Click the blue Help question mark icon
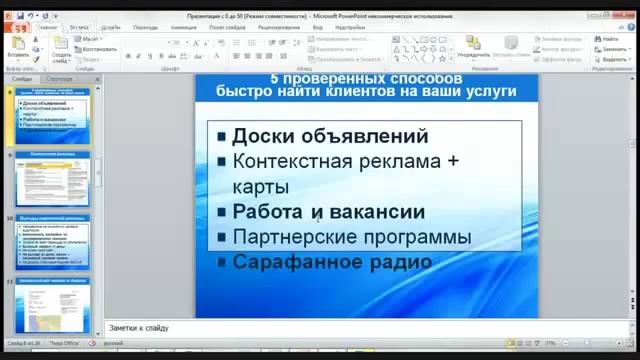Viewport: 640px width, 360px height. [631, 27]
